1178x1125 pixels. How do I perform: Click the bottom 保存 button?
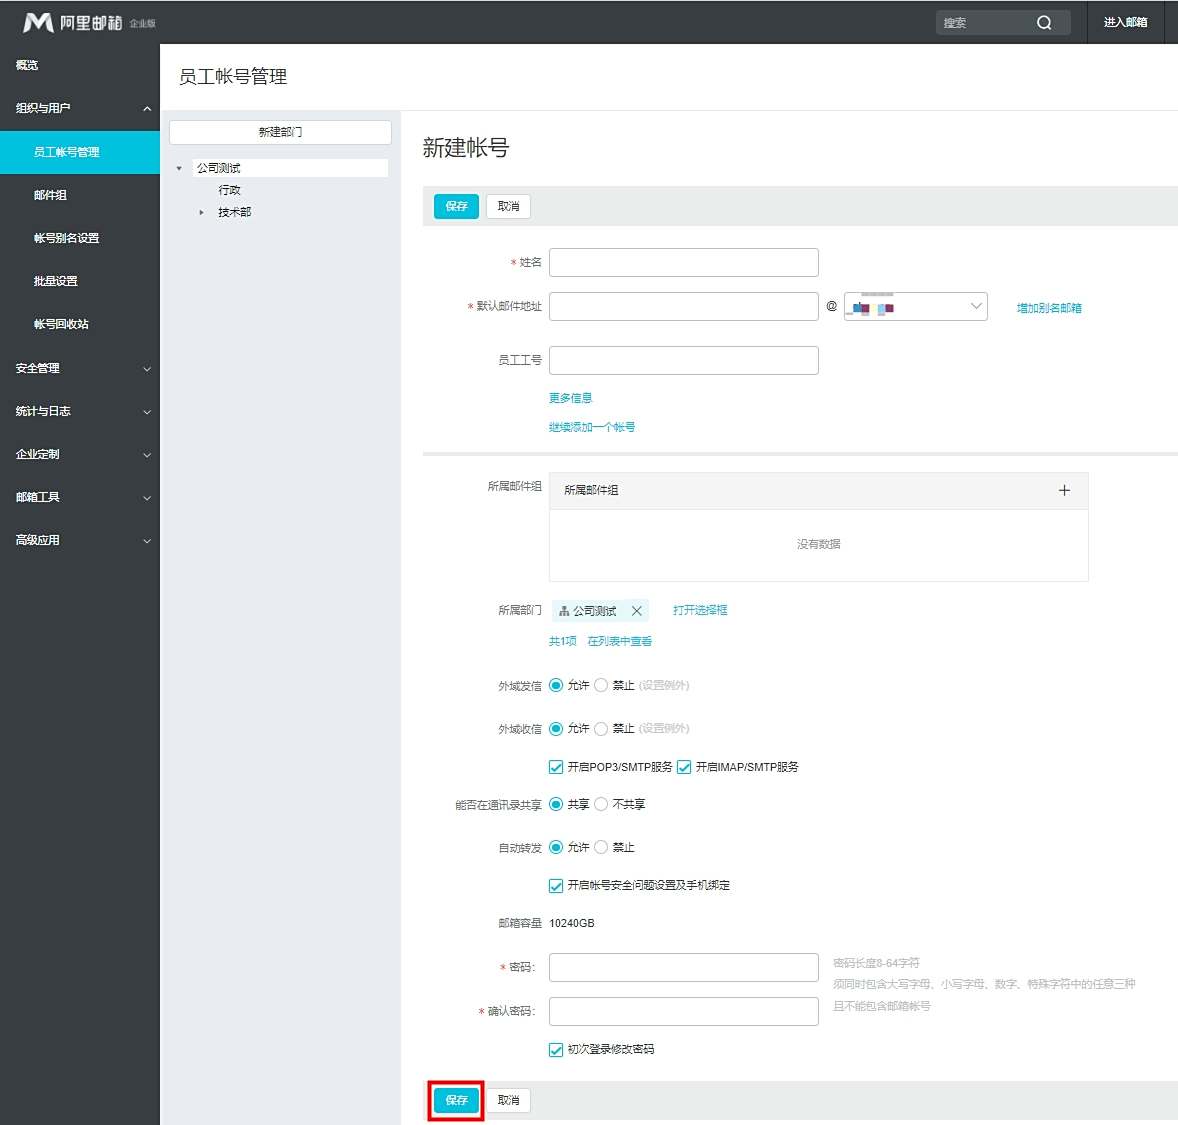click(456, 1100)
